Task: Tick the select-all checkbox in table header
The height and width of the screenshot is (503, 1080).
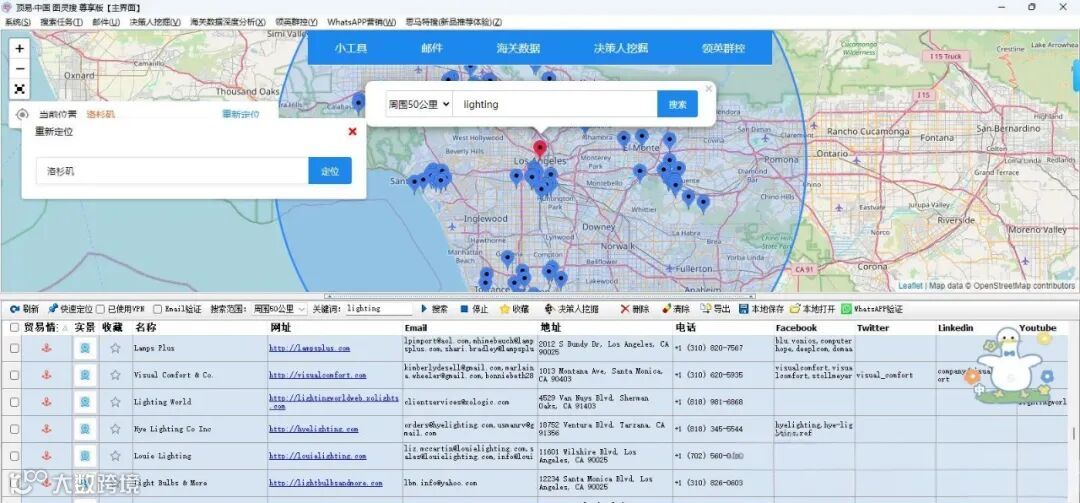Action: (14, 328)
